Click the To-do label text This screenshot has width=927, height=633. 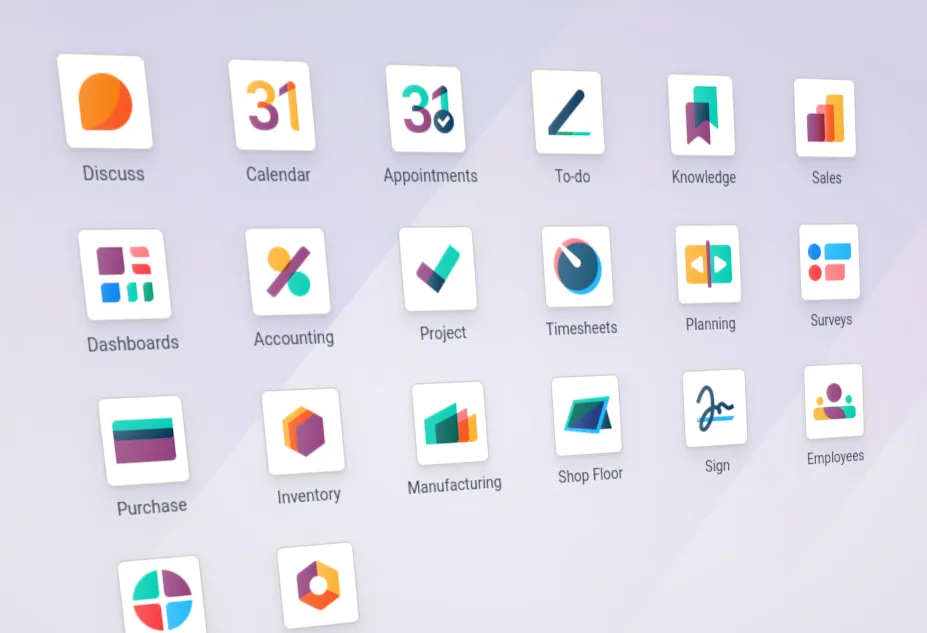click(x=572, y=176)
